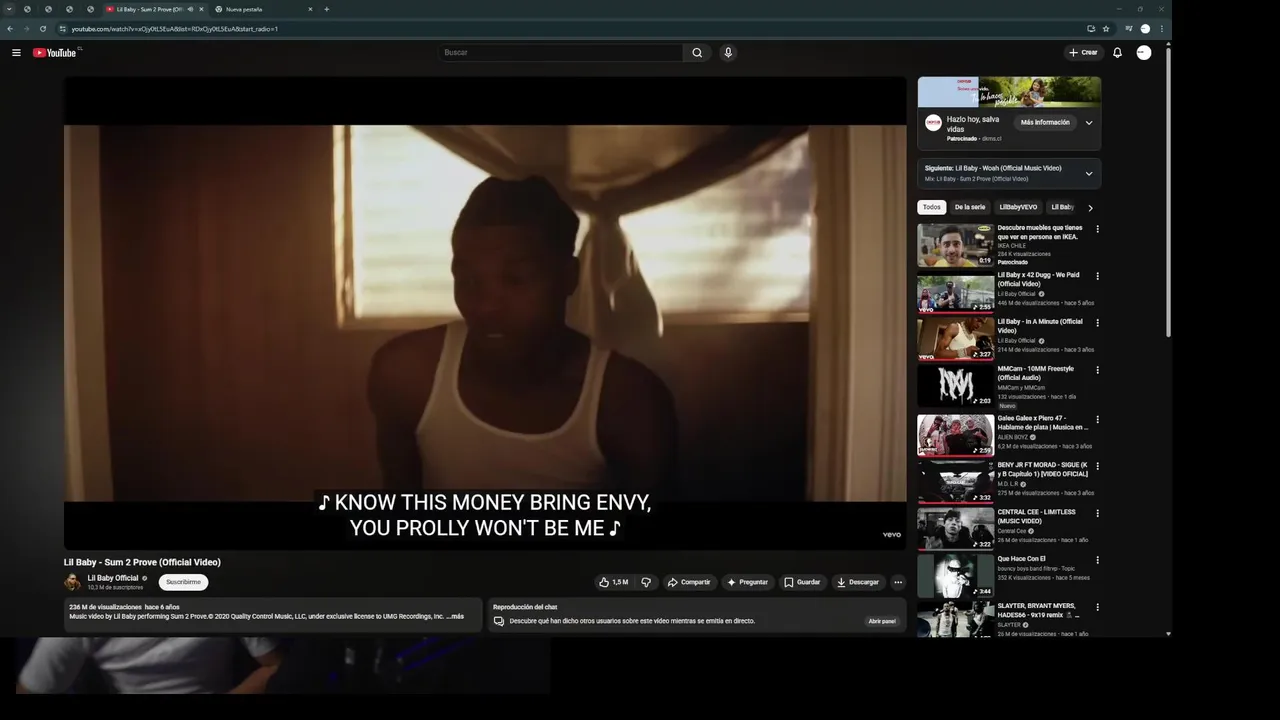Bookmark this page with the star icon
1280x720 pixels.
tap(1106, 29)
